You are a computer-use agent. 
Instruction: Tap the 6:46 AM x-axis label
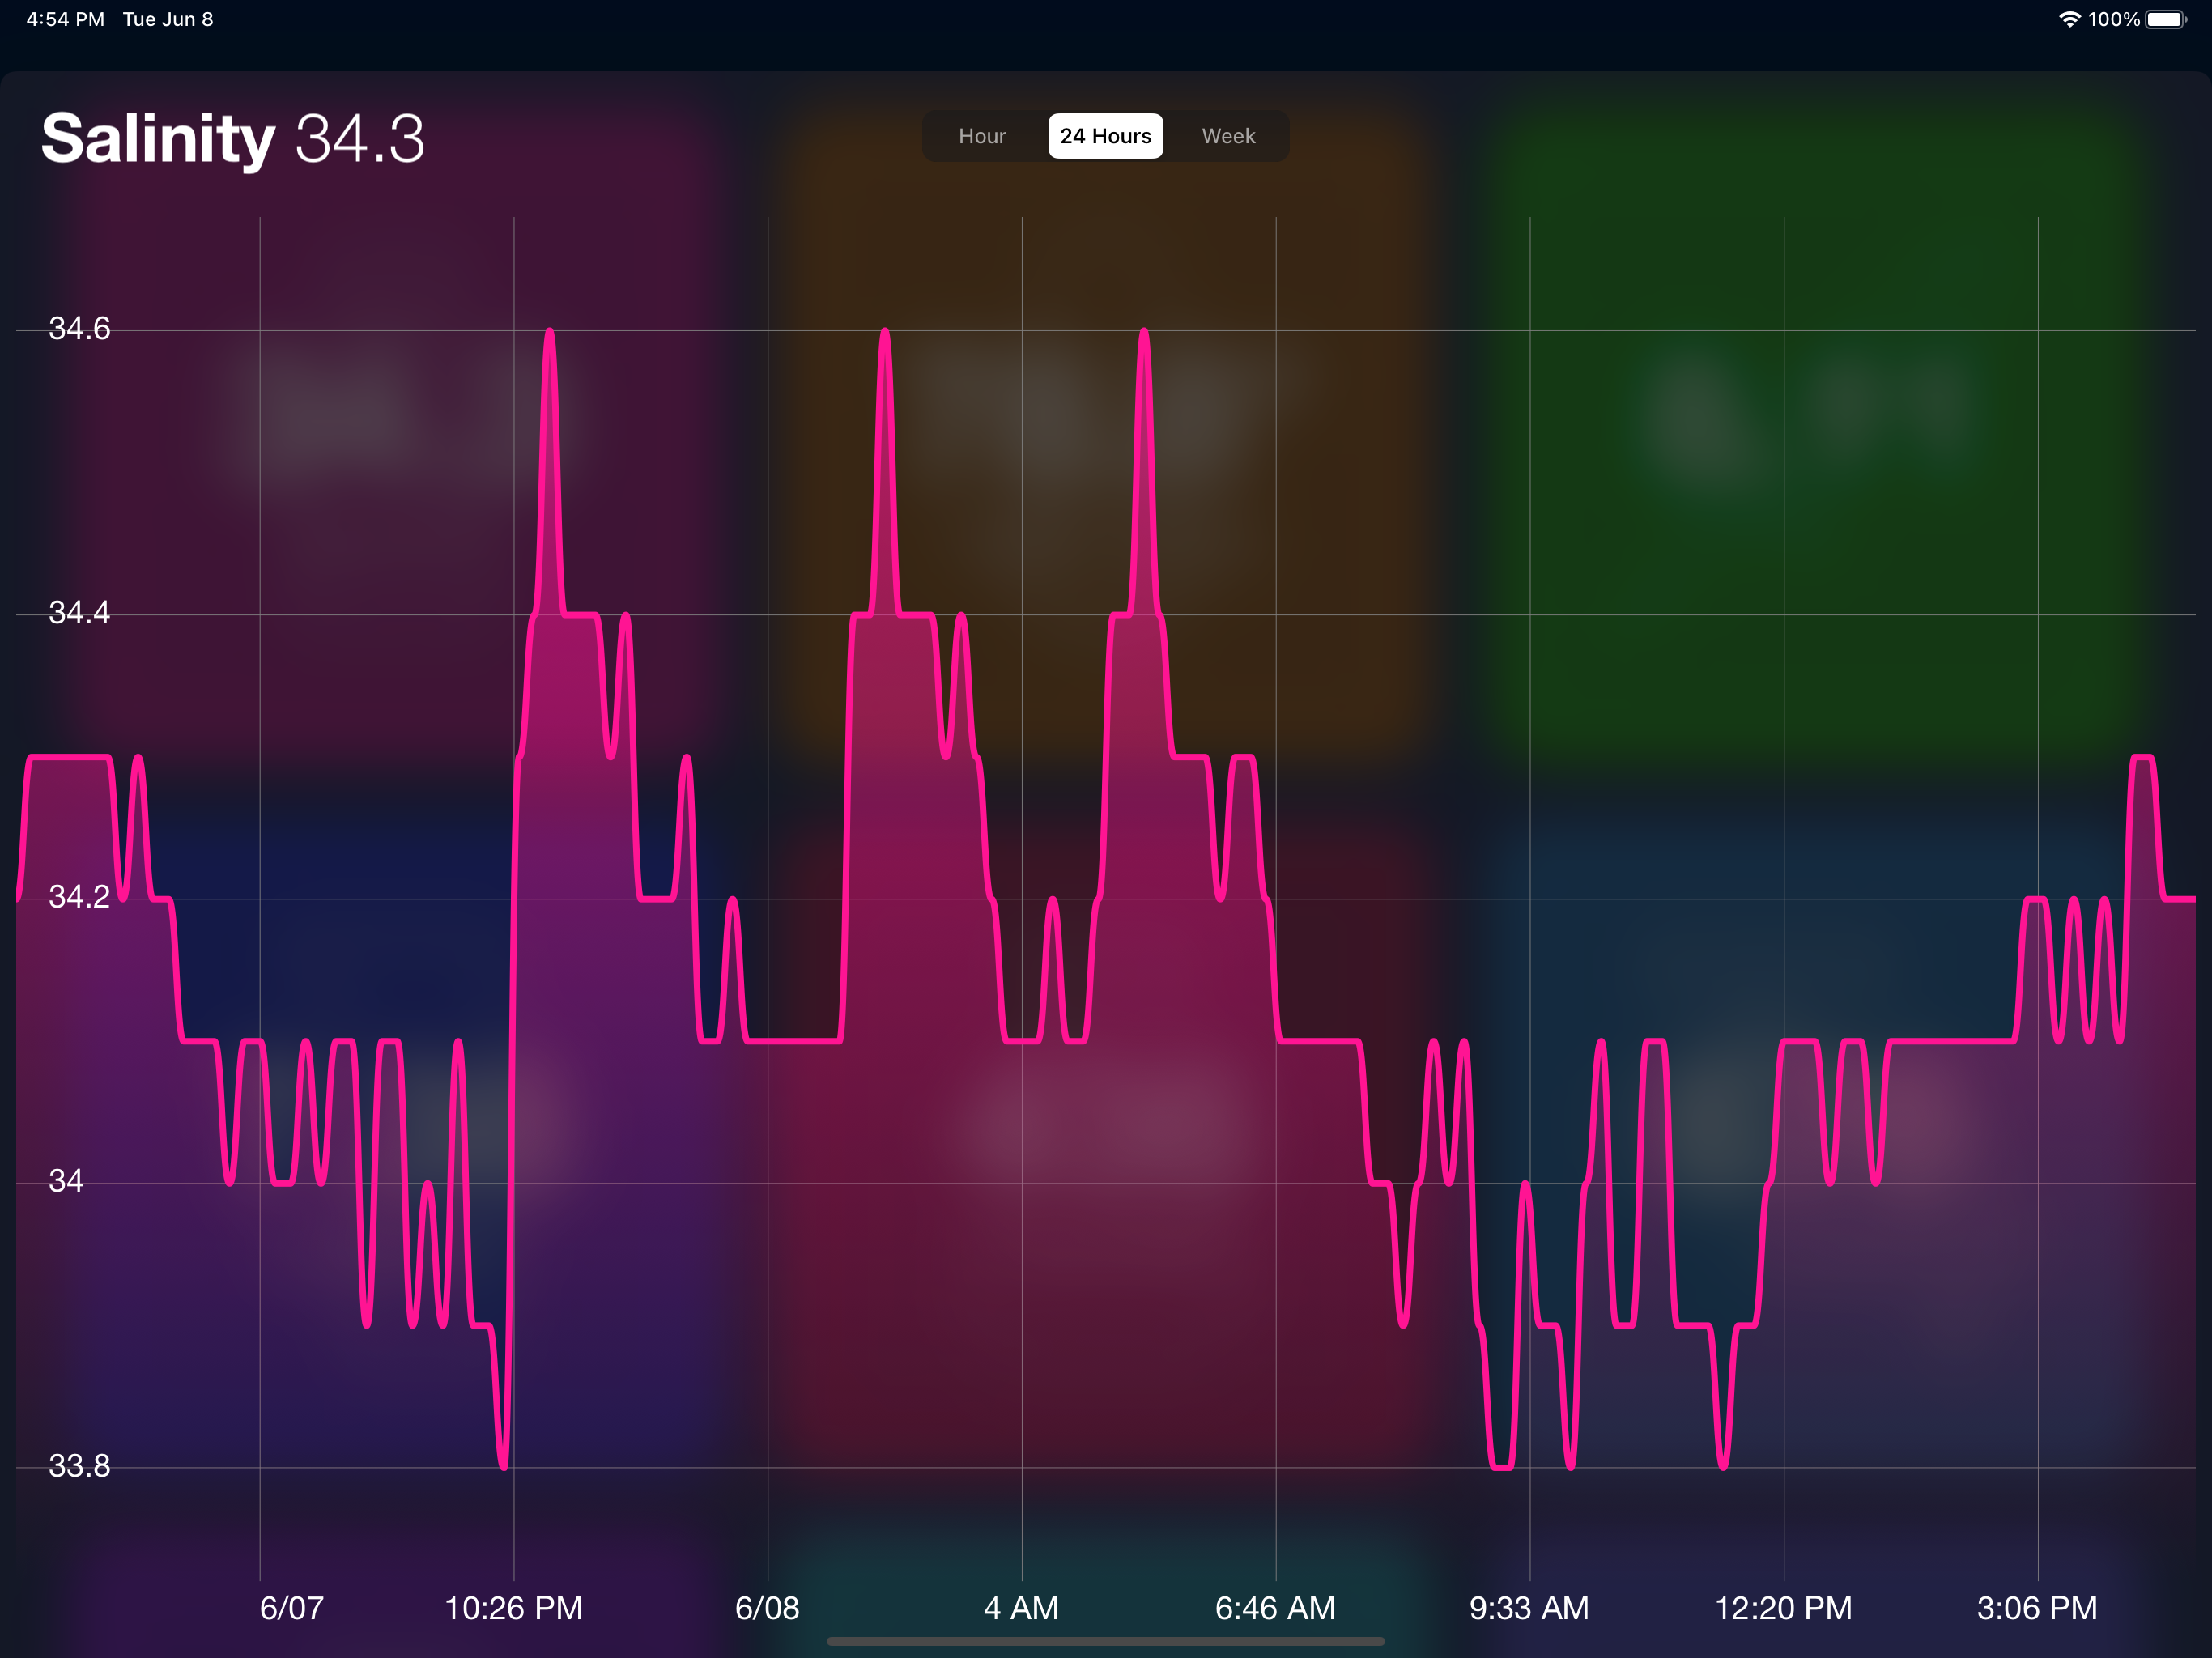(x=1275, y=1608)
